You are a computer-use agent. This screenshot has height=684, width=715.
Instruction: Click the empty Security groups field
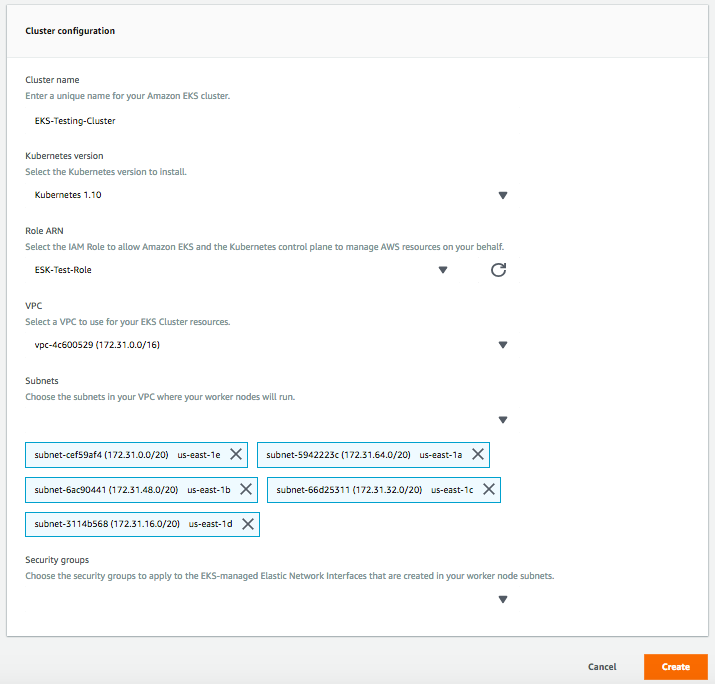[x=272, y=599]
